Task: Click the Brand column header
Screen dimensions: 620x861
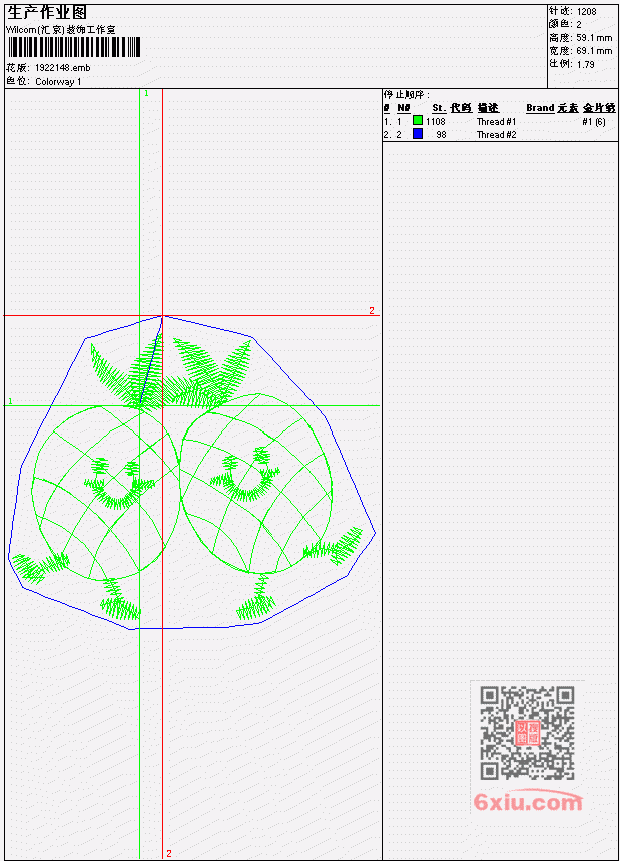Action: click(540, 108)
